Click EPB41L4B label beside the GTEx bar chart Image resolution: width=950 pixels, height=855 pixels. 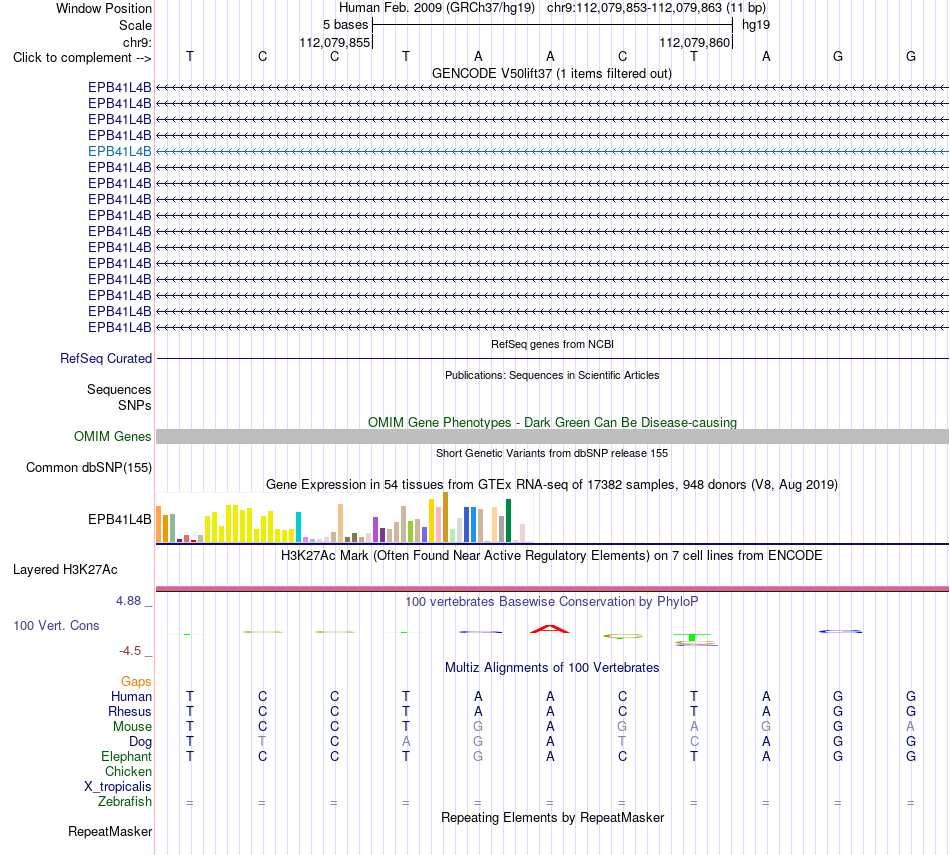point(119,519)
